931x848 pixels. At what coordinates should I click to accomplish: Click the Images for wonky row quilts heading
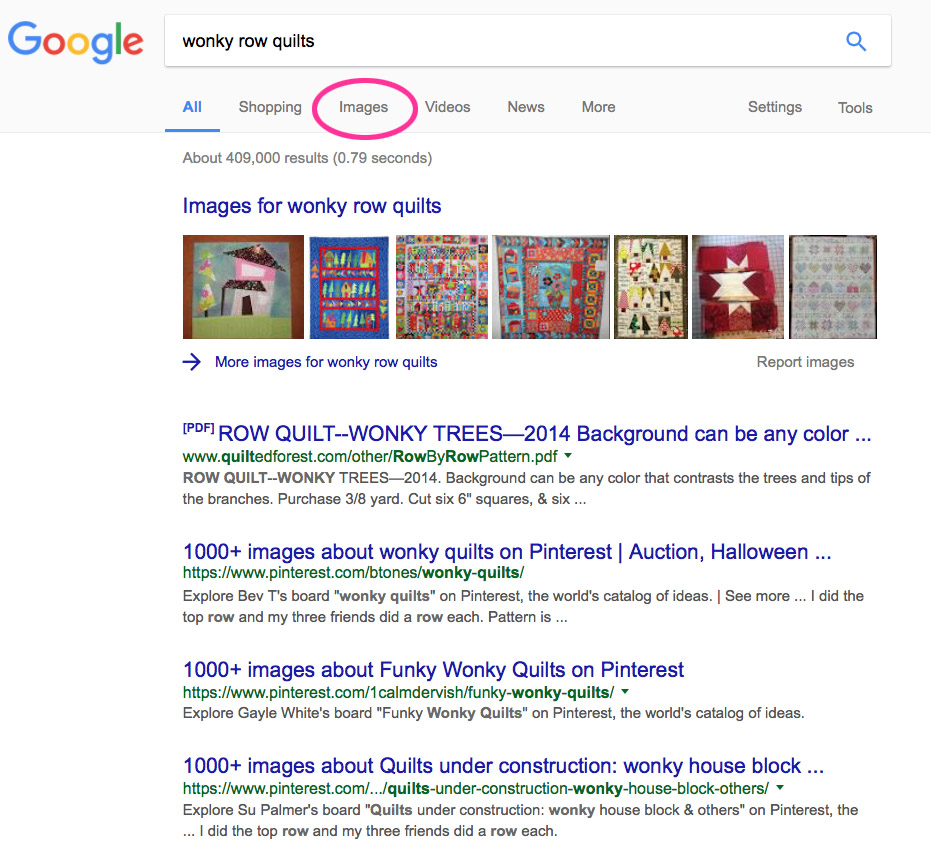(x=312, y=206)
